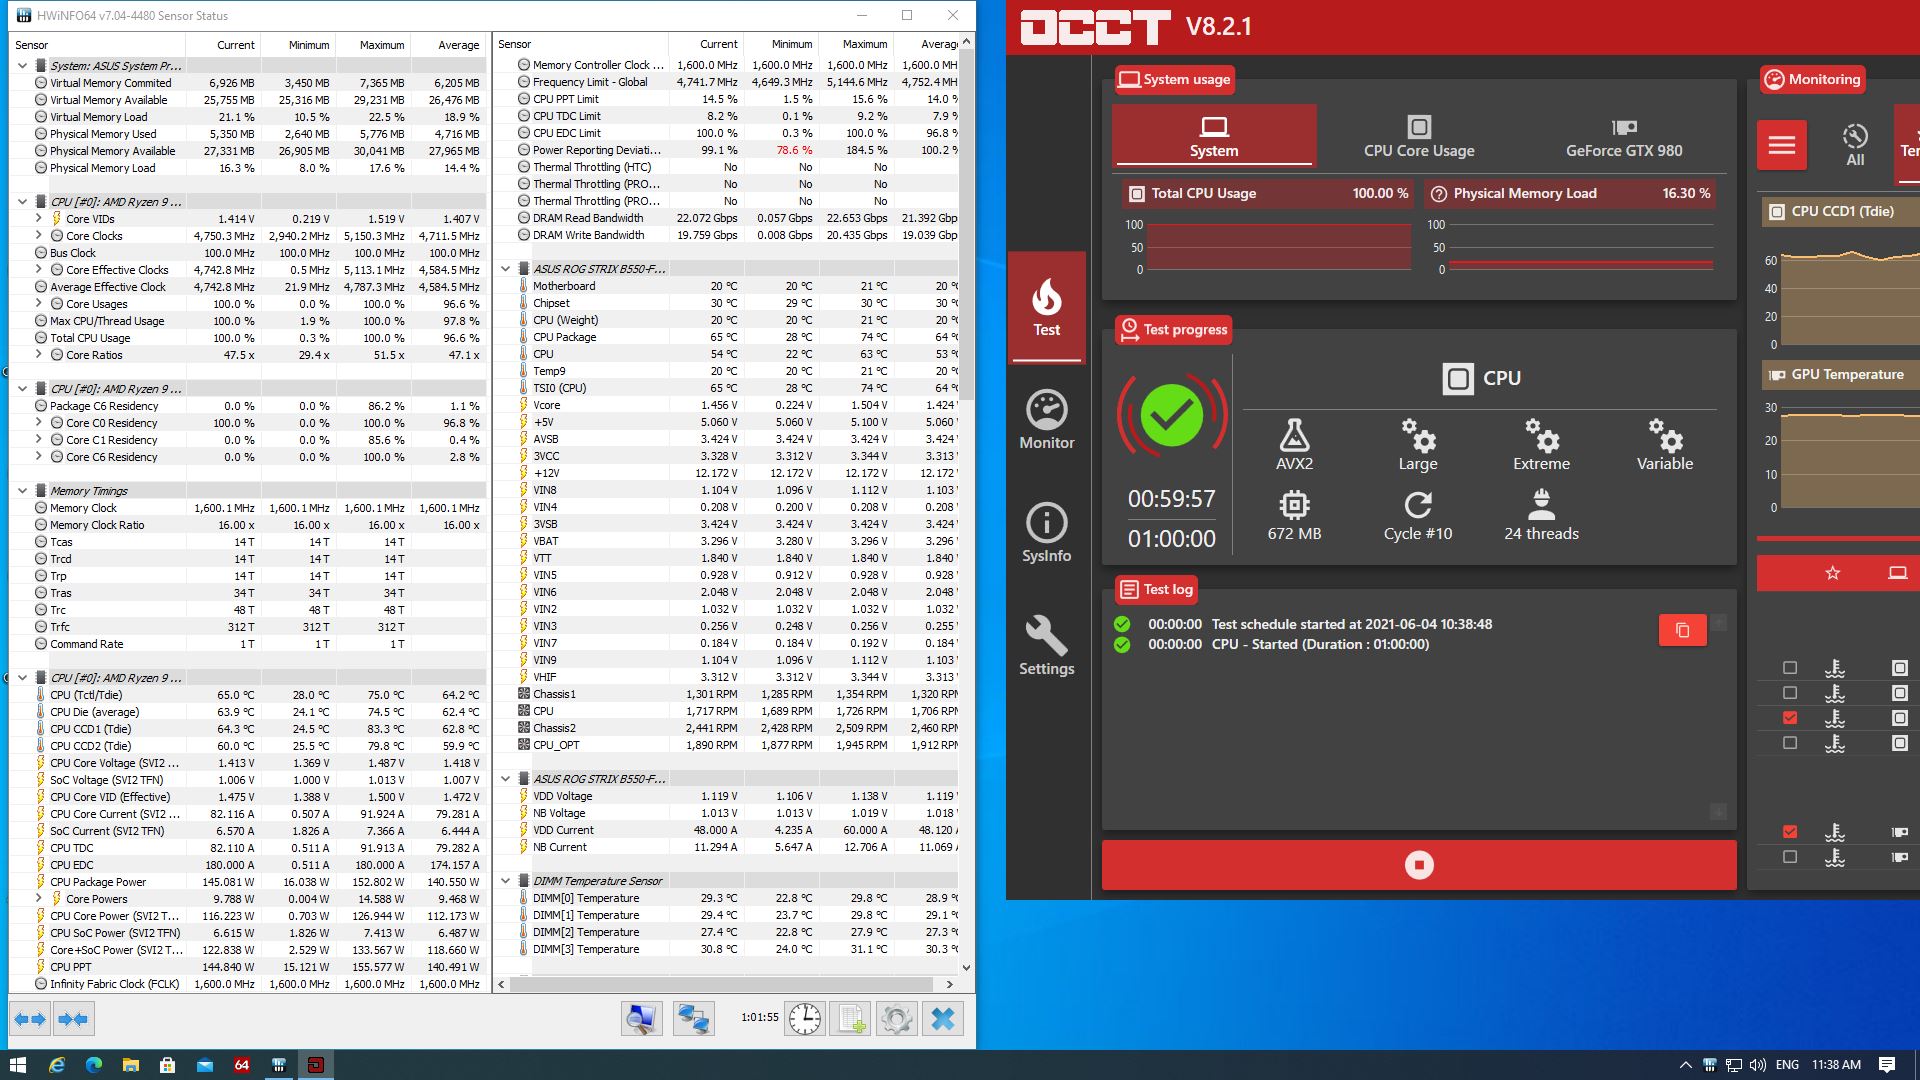Click the AVX2 instruction set flask icon

tap(1294, 436)
